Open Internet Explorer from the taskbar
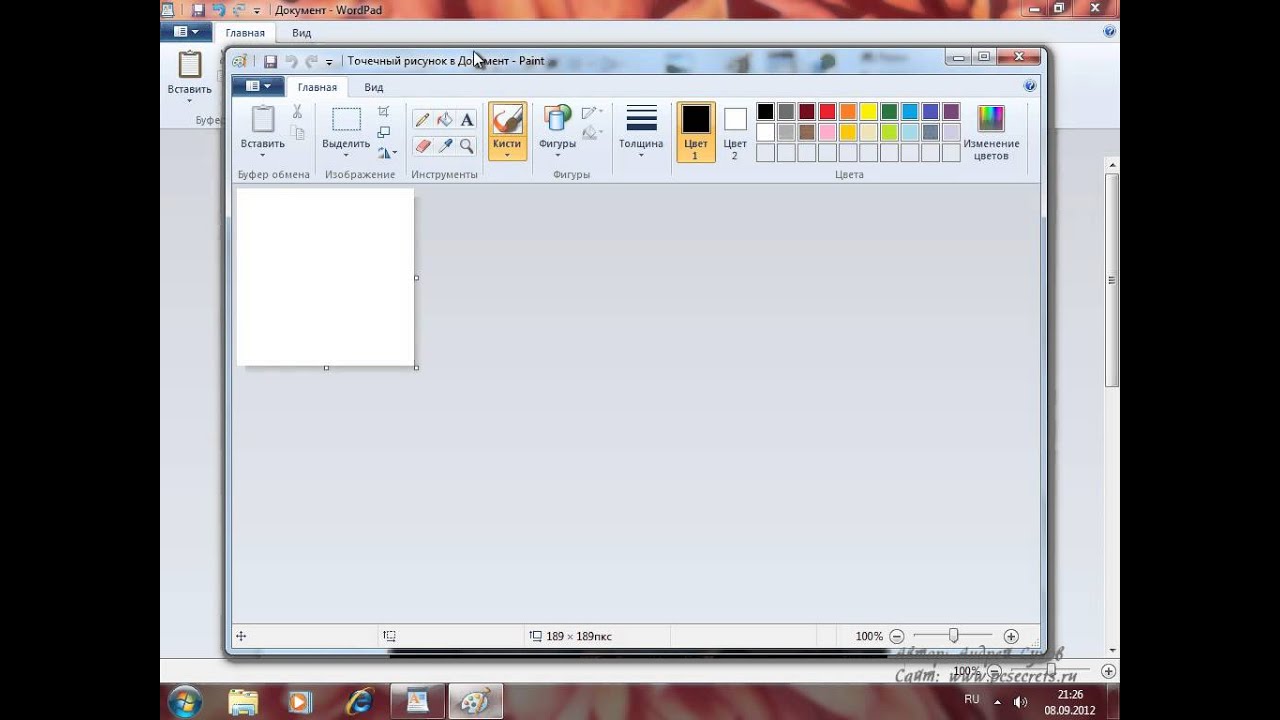 [359, 702]
